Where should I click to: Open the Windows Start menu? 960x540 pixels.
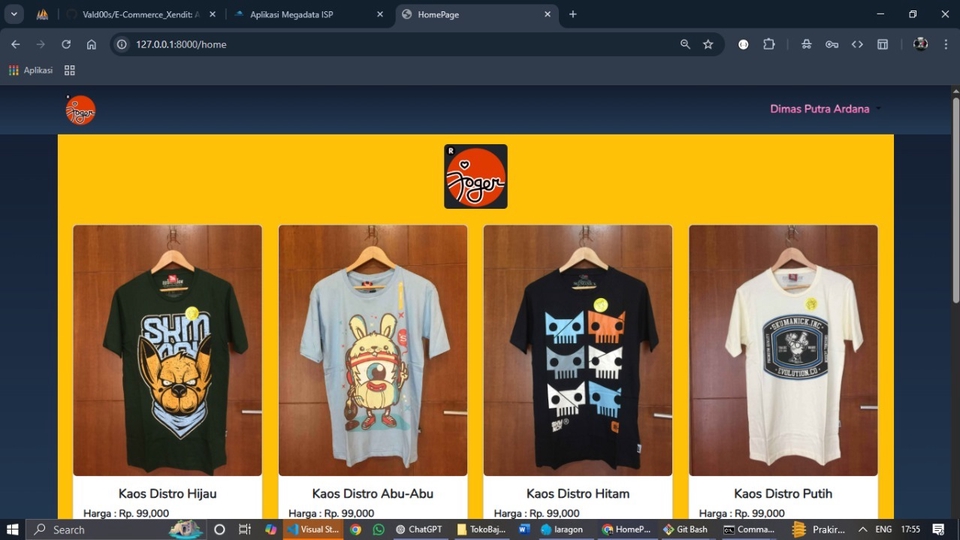click(x=12, y=530)
